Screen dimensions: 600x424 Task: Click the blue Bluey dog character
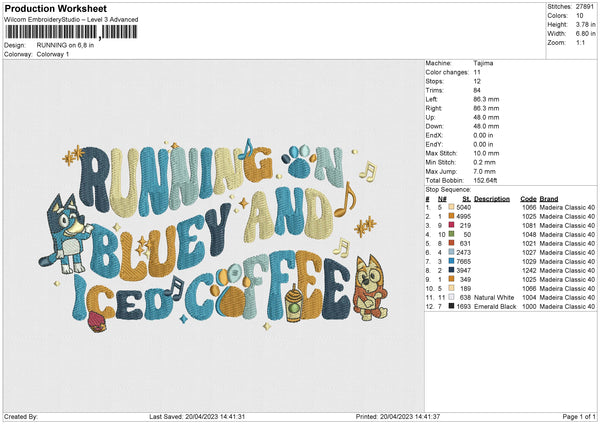pyautogui.click(x=72, y=236)
